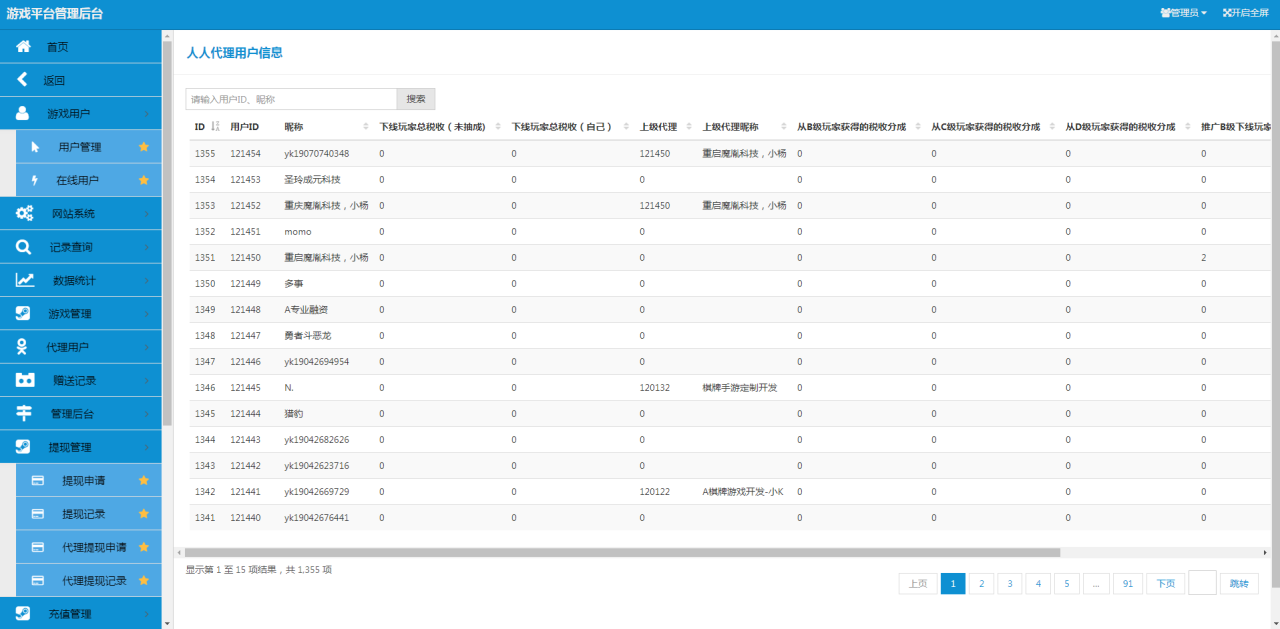Open the 管理员 dropdown in the header
Image resolution: width=1280 pixels, height=629 pixels.
(1183, 13)
